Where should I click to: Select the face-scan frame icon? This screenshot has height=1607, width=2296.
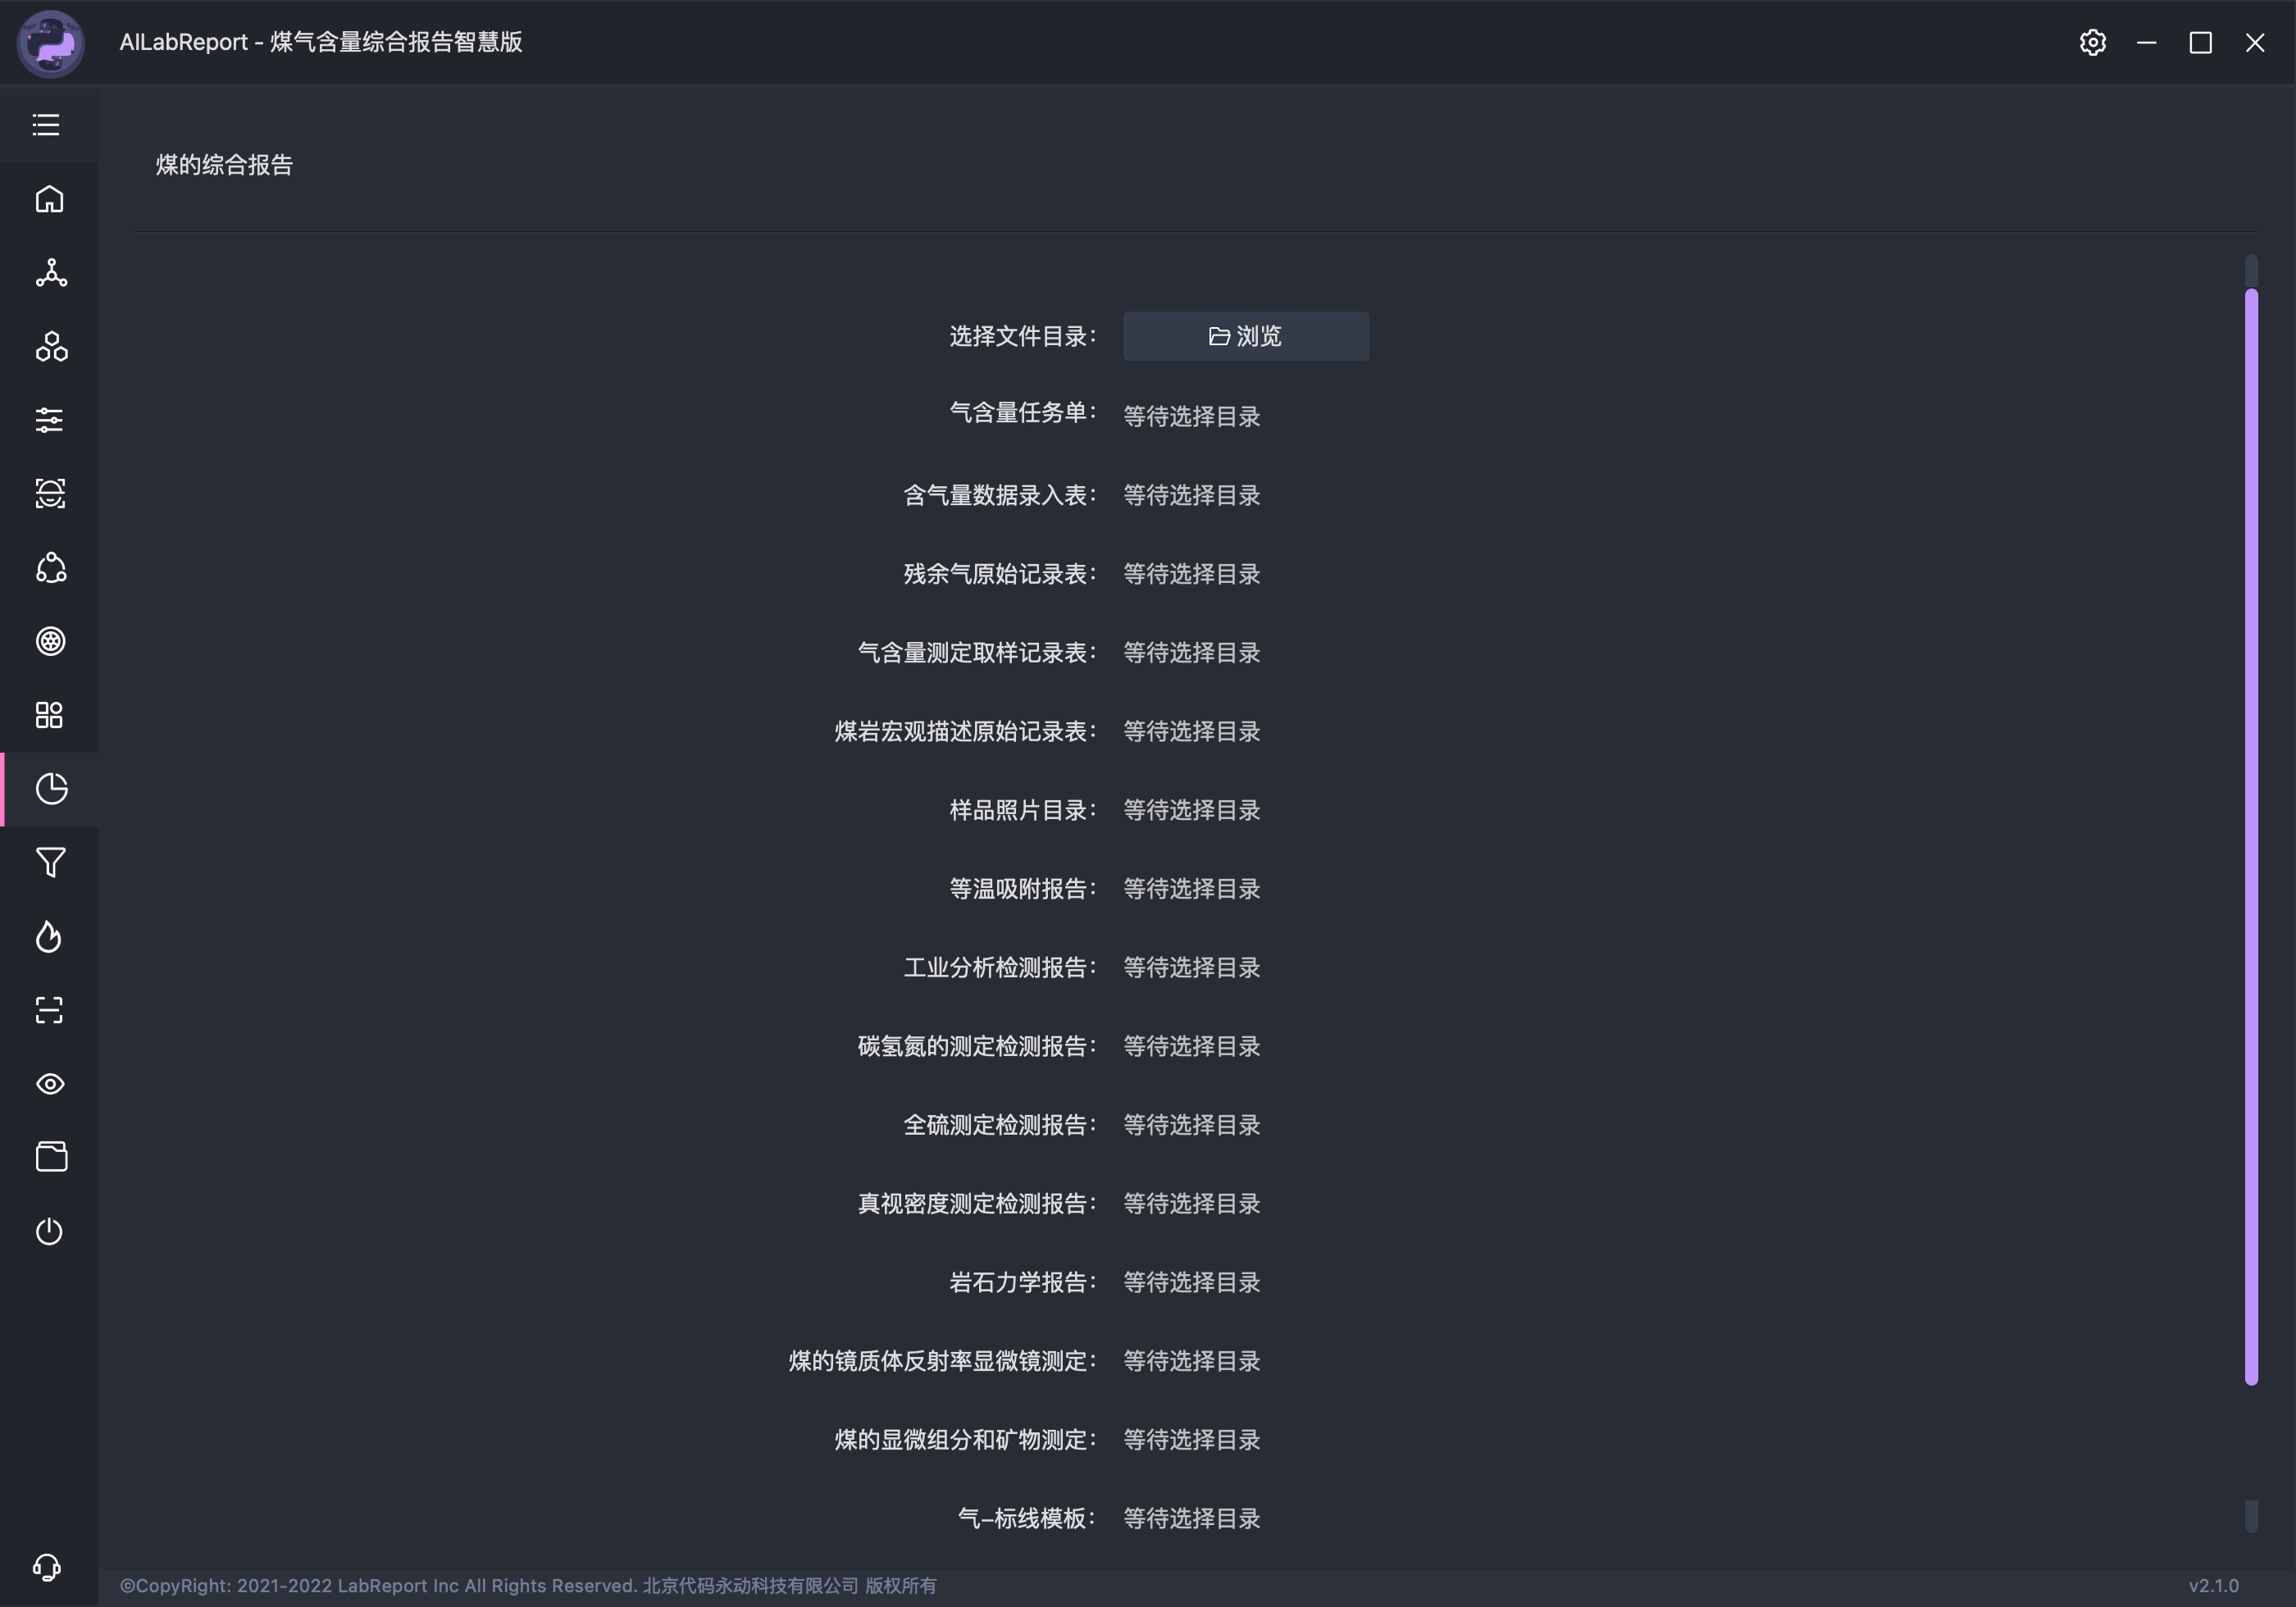point(50,494)
